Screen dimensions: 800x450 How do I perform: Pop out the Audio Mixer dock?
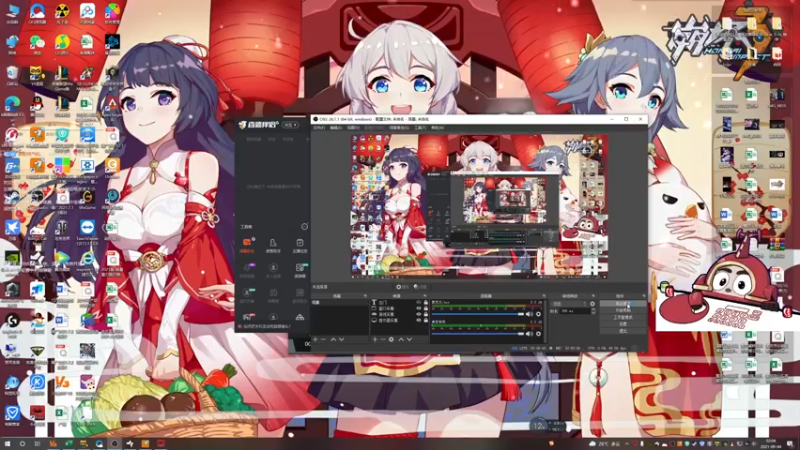[544, 296]
